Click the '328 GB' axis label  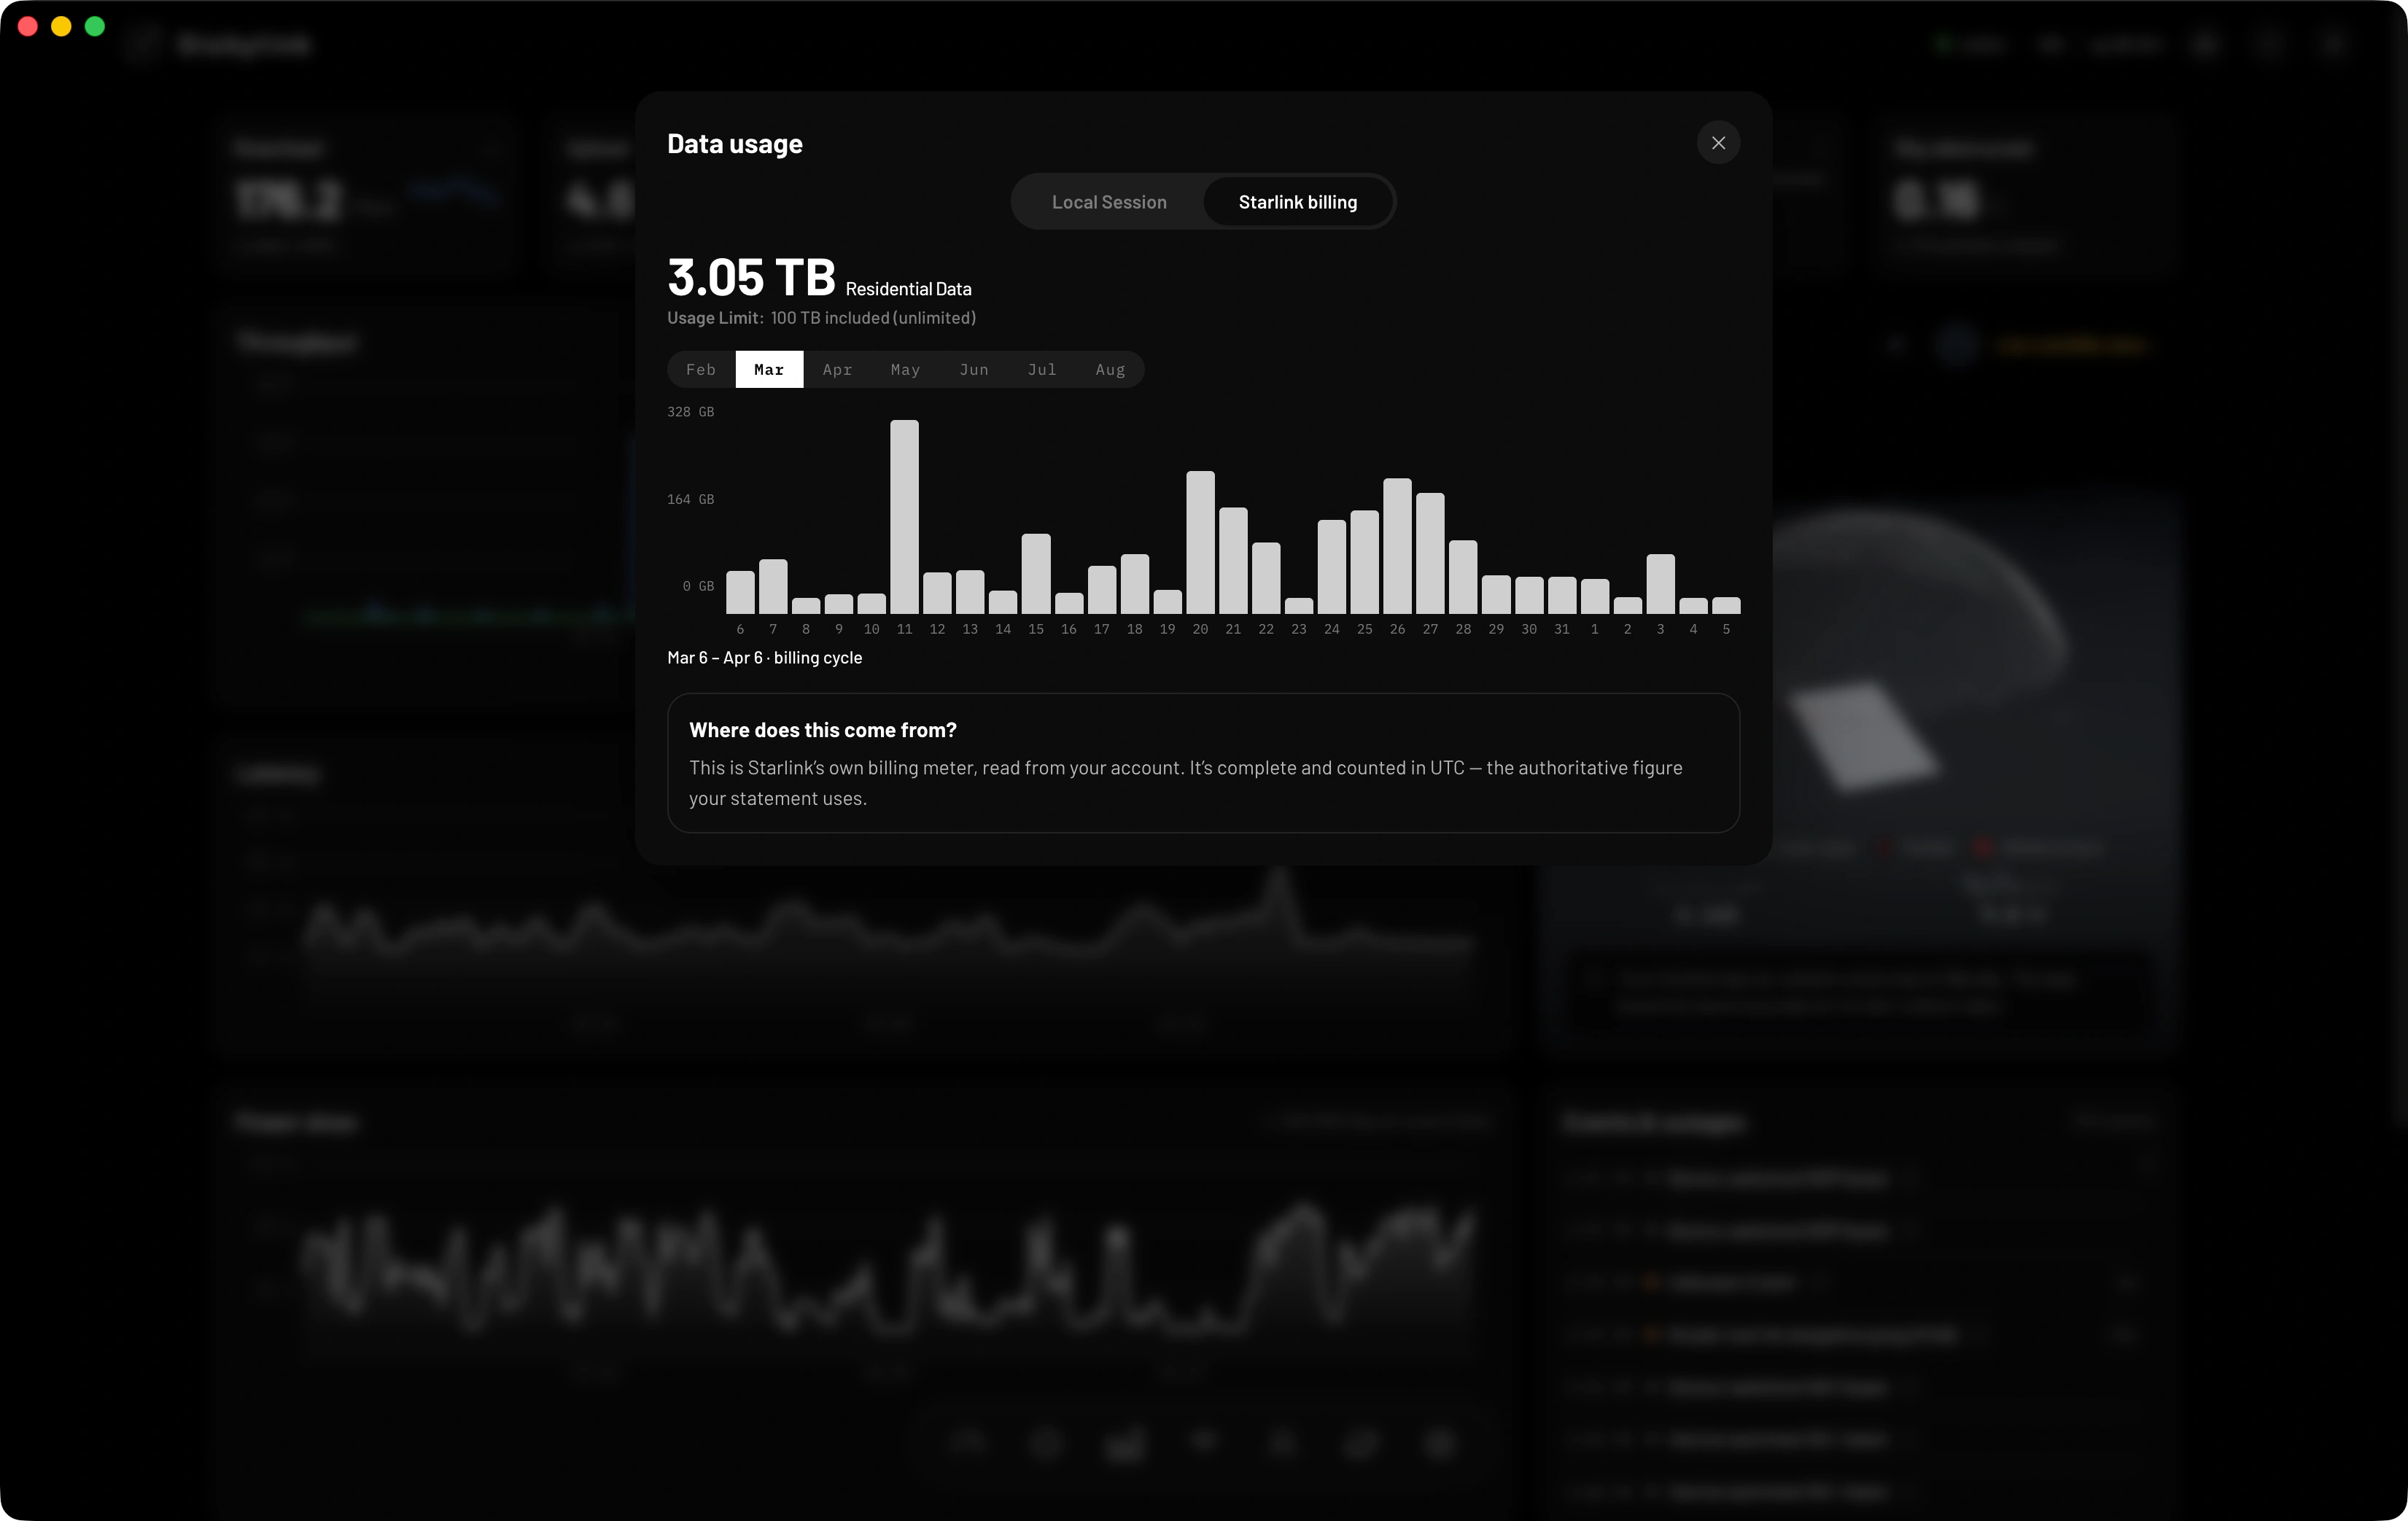click(x=690, y=412)
